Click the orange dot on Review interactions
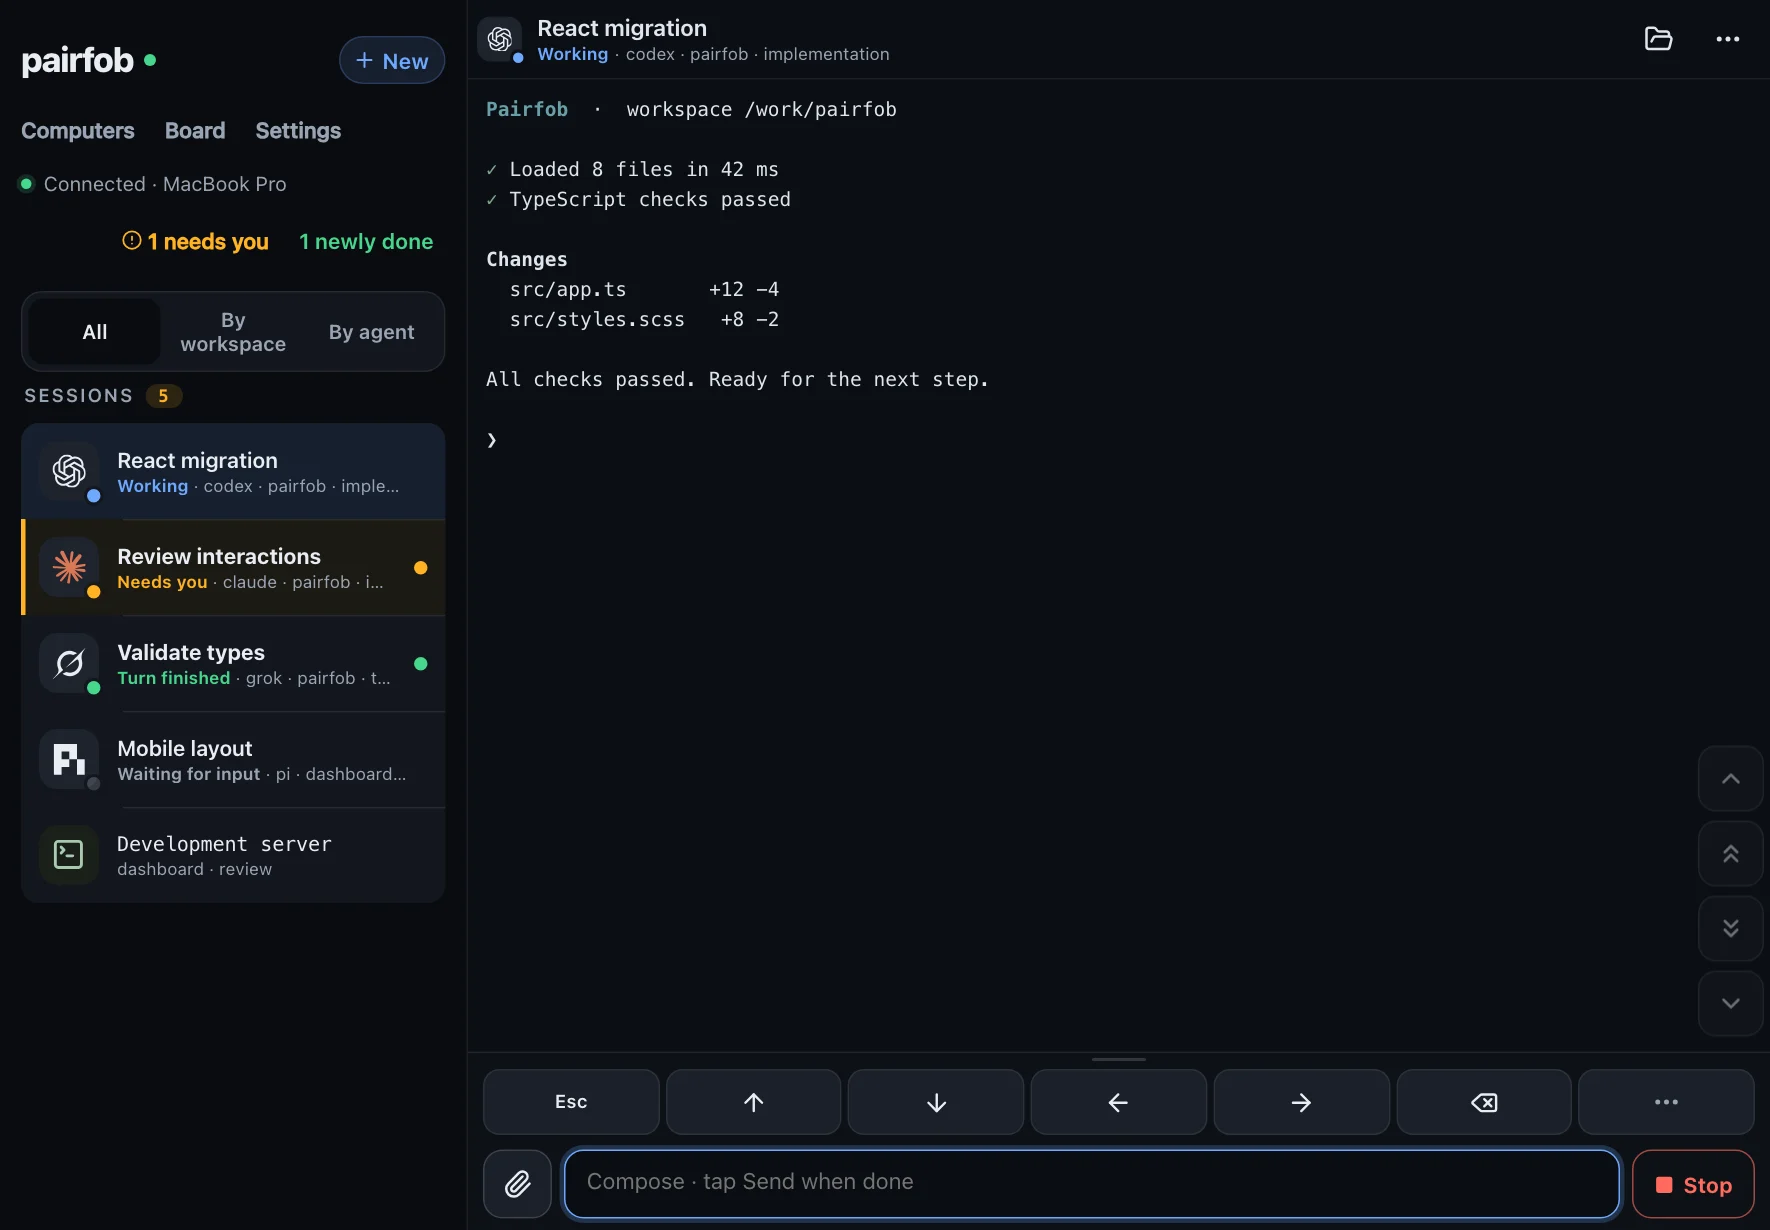Image resolution: width=1770 pixels, height=1230 pixels. click(x=421, y=568)
